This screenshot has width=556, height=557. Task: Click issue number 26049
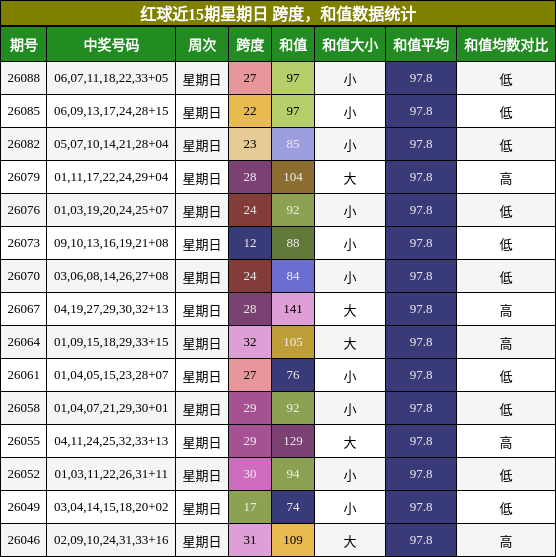click(23, 507)
